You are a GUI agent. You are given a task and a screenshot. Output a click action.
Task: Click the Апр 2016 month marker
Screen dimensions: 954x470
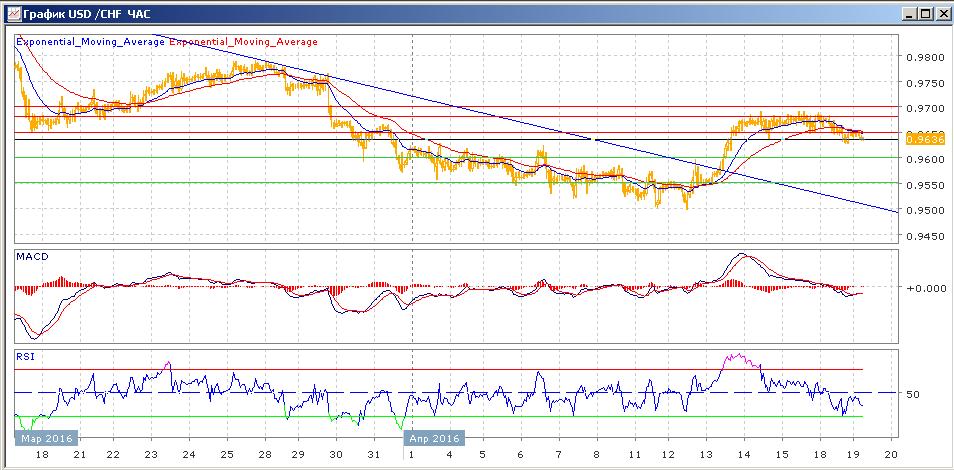(x=434, y=438)
